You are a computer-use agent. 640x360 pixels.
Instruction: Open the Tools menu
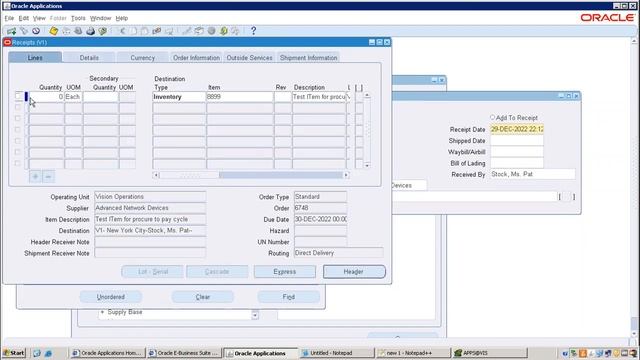click(78, 18)
